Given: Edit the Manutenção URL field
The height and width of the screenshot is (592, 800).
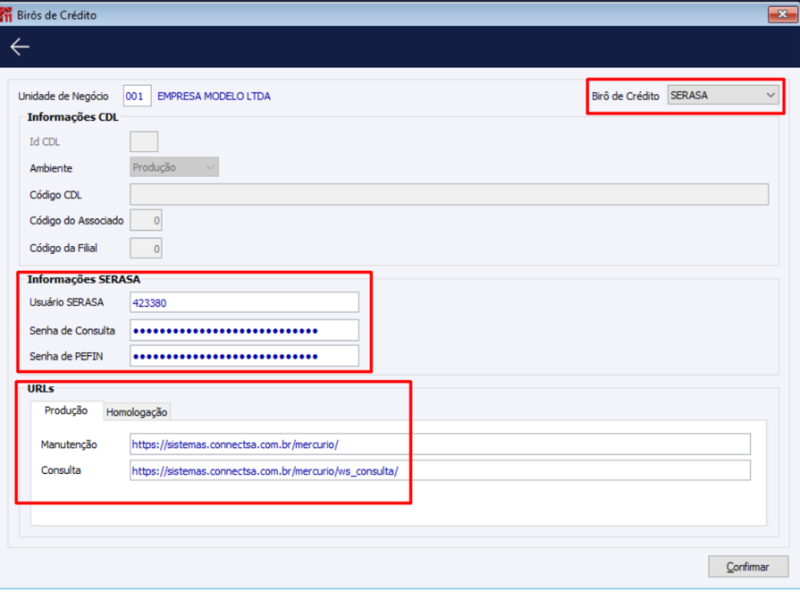Looking at the screenshot, I should pos(440,444).
